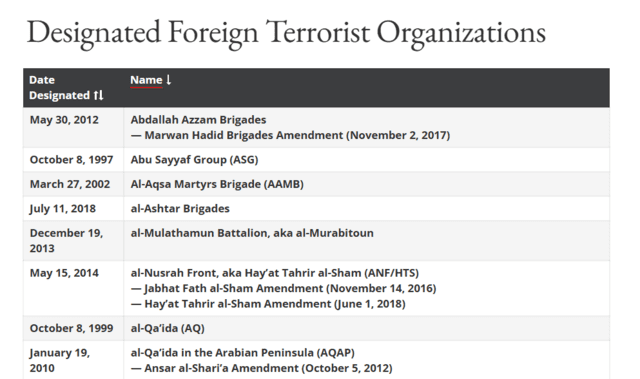640x379 pixels.
Task: Select the Name column header
Action: [x=146, y=80]
